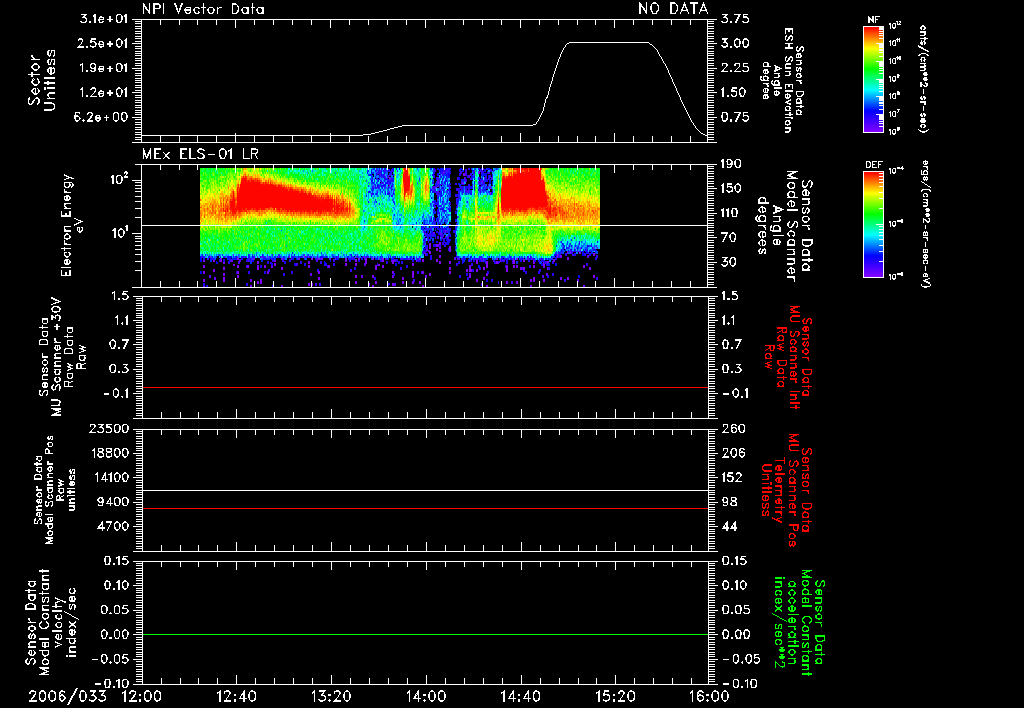Image resolution: width=1024 pixels, height=708 pixels.
Task: Click the red "MU Scanner Inh Raw Data" title
Action: (x=788, y=357)
